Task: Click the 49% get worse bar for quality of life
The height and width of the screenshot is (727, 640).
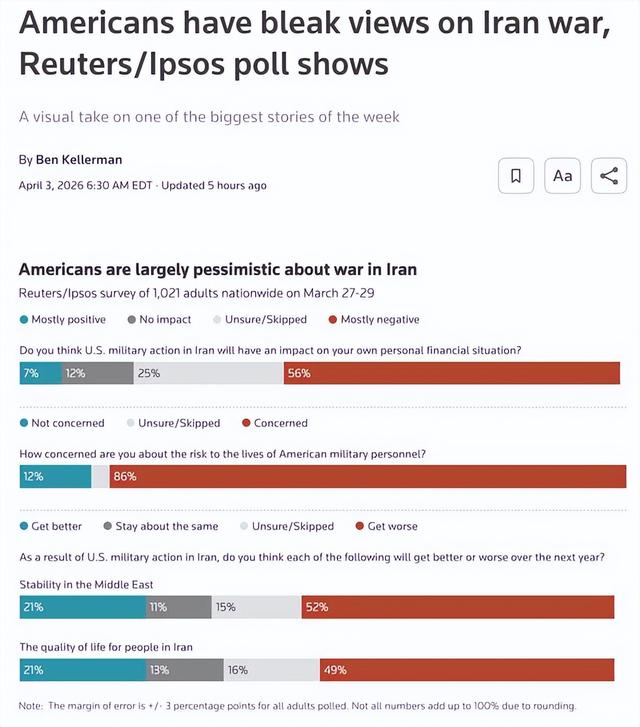Action: [467, 670]
